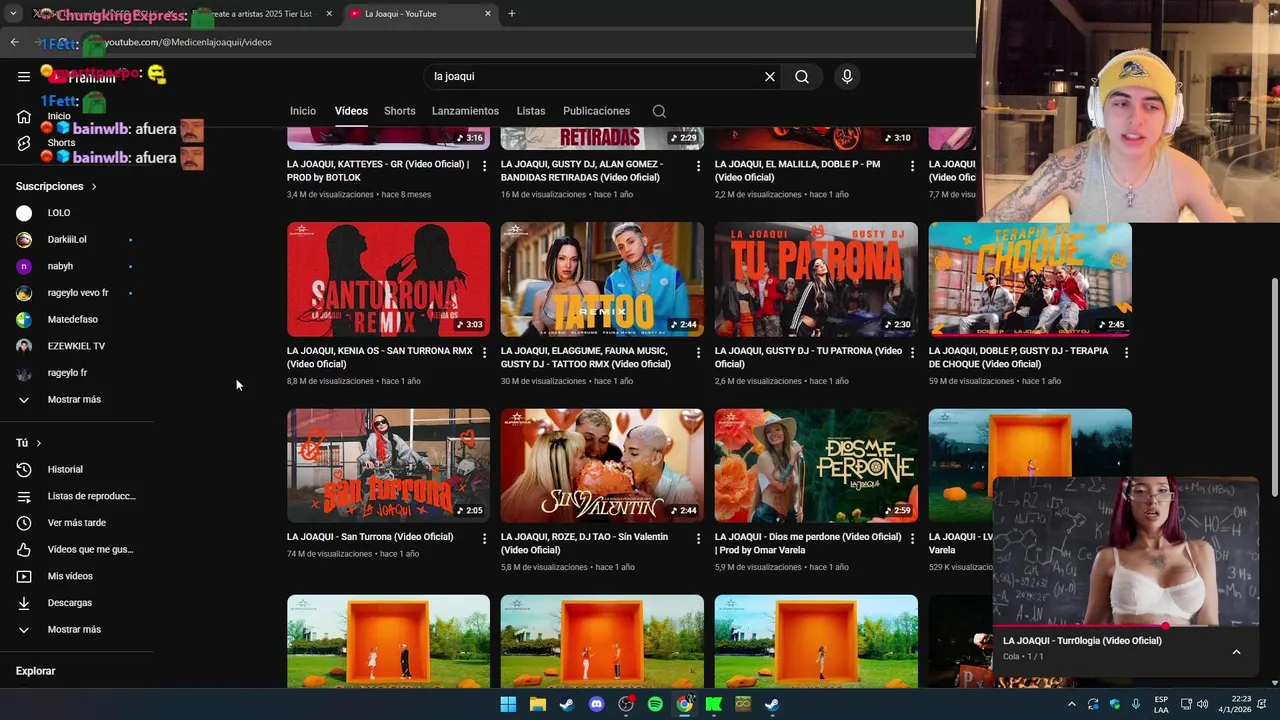Expand Mostrar más under Tú section
Screen dimensions: 1280x720
click(x=76, y=629)
